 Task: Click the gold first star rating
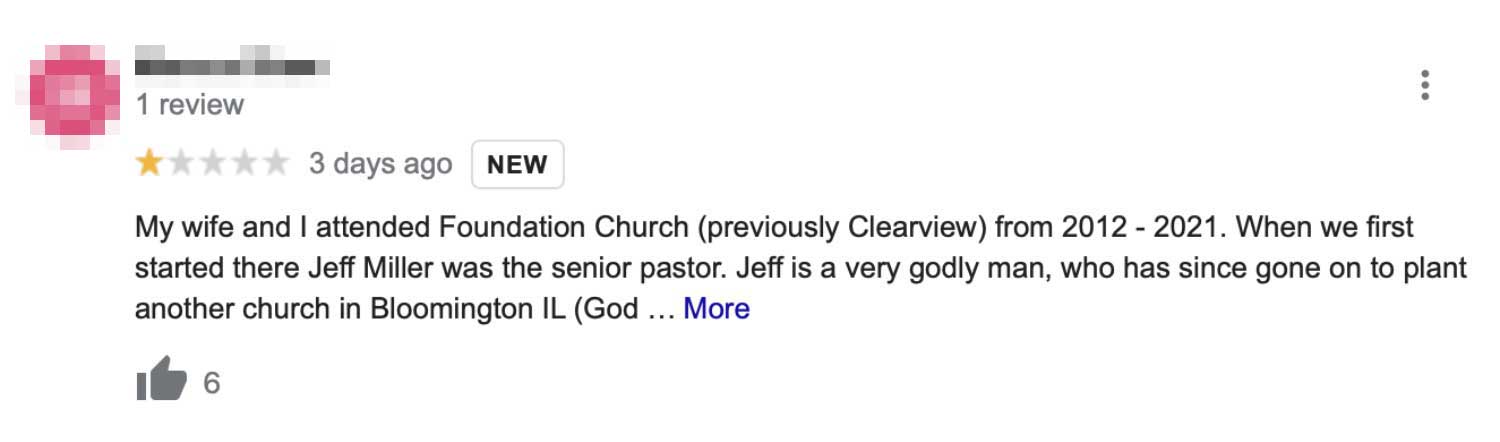click(149, 163)
